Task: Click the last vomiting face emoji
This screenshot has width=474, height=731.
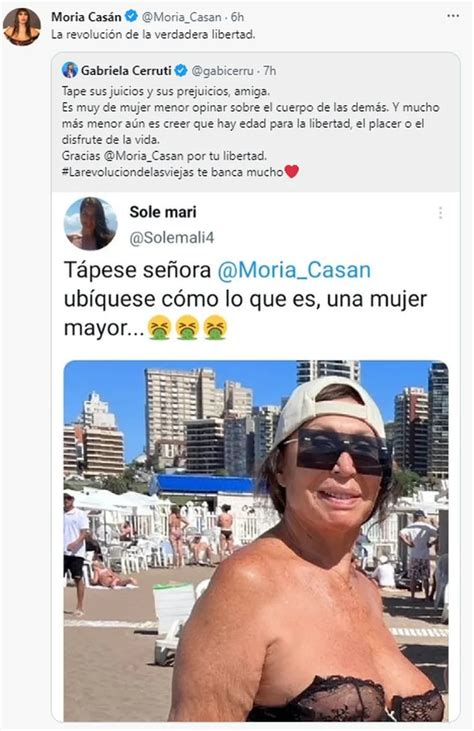Action: (215, 327)
